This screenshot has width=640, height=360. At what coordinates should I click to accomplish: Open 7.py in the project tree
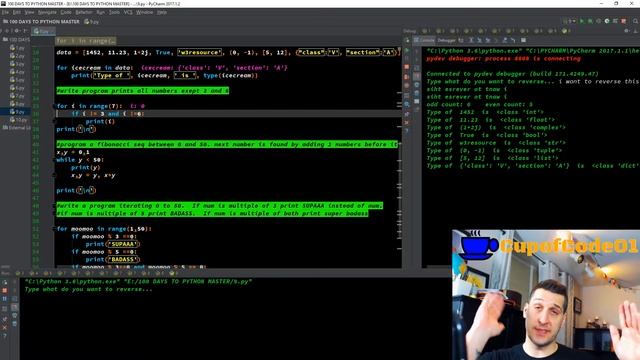coord(18,96)
